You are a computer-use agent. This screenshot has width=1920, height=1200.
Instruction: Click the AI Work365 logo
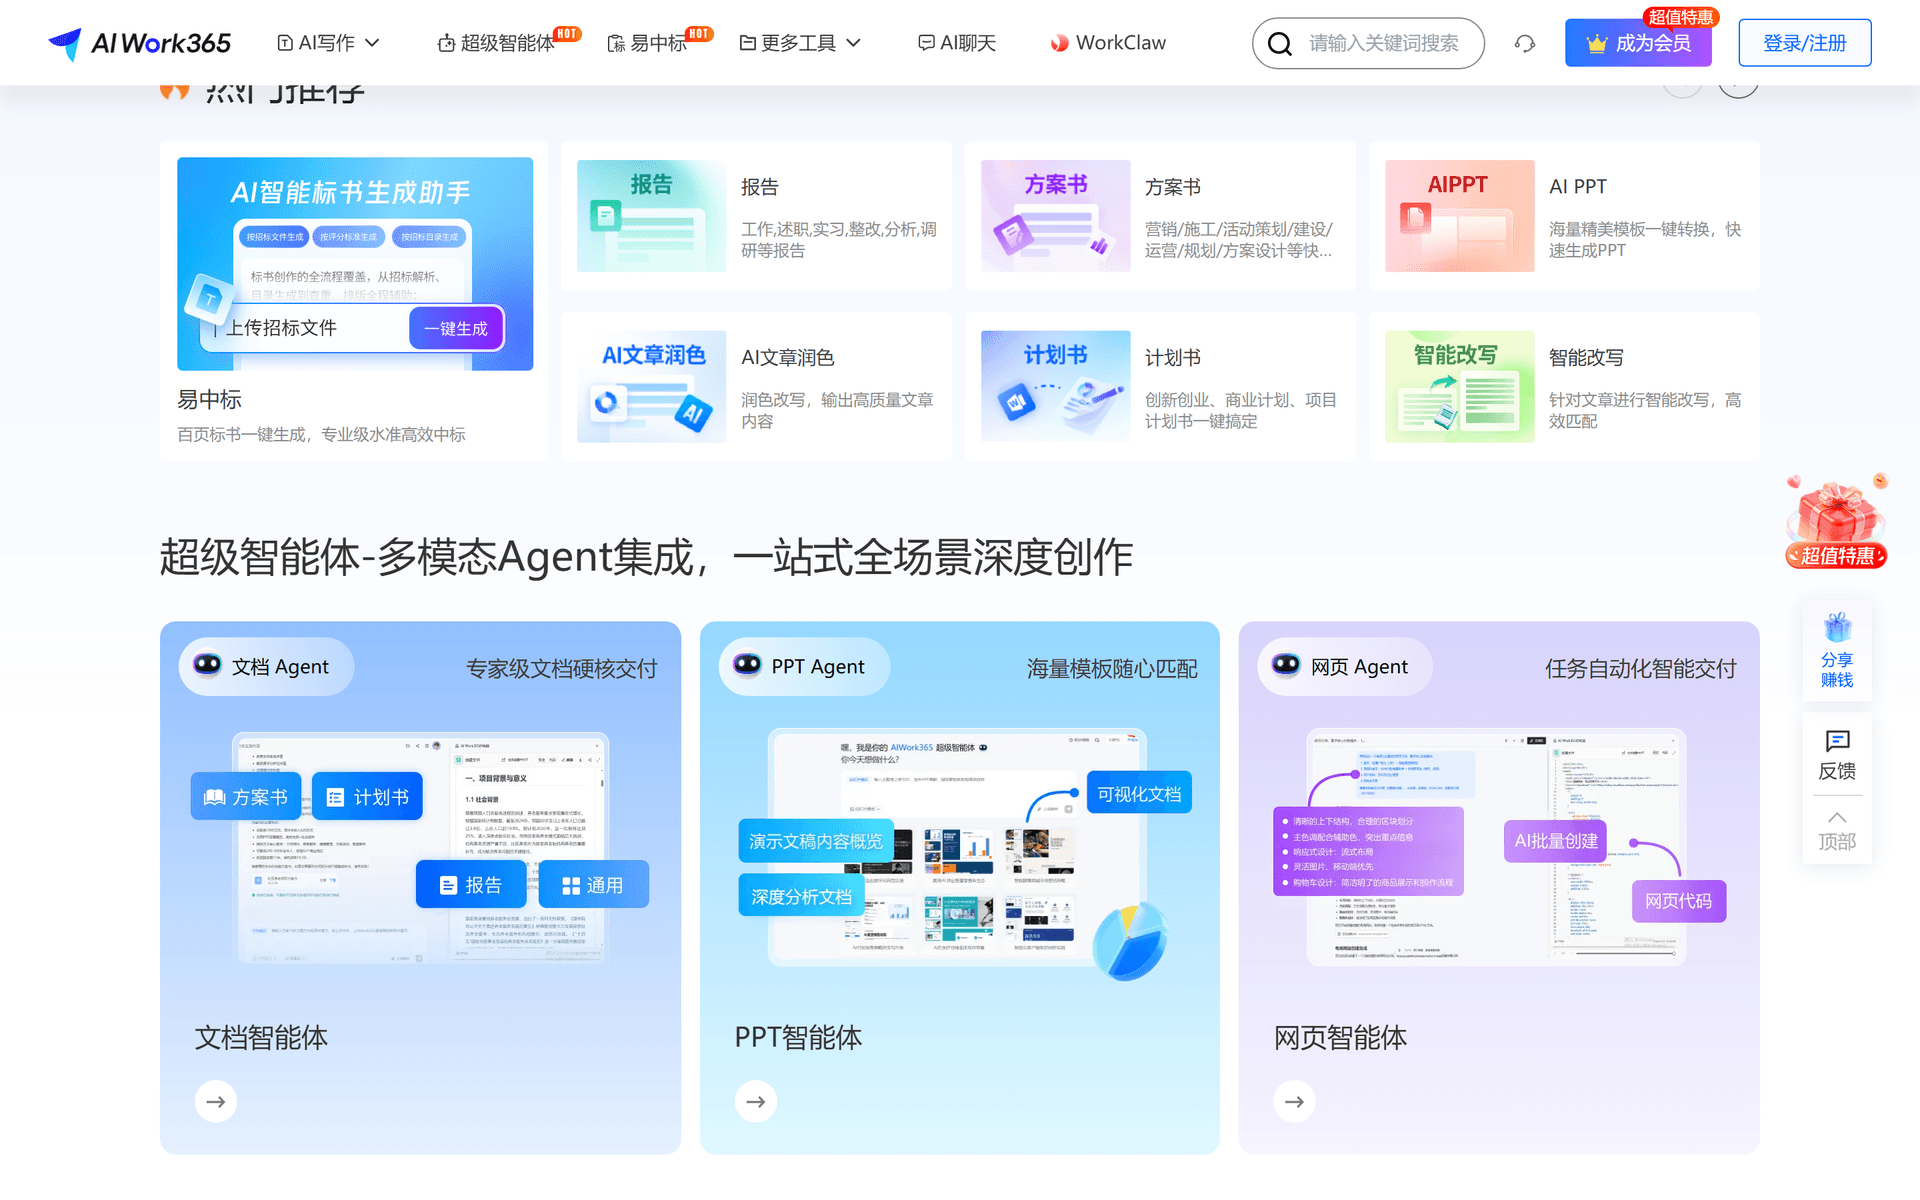[139, 43]
